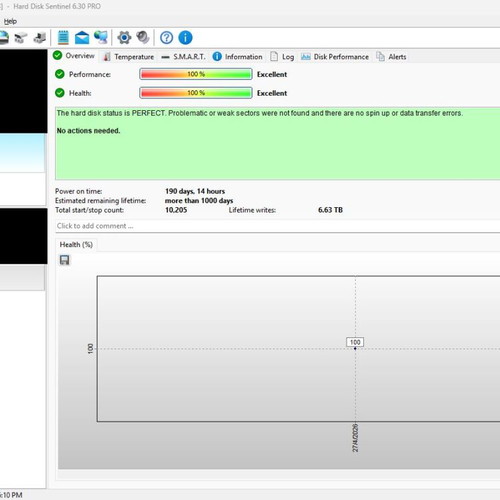Click the surface test toolbar icon
Screen dimensions: 500x500
20,38
